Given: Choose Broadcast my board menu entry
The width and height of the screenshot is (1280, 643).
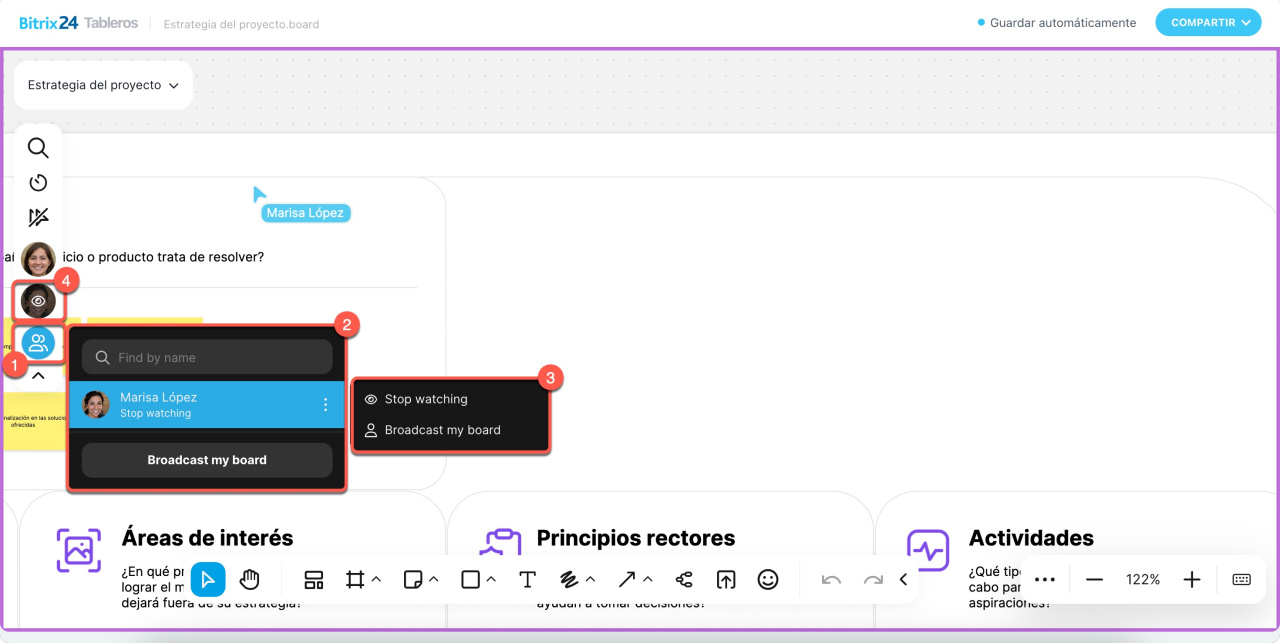Looking at the screenshot, I should [442, 430].
